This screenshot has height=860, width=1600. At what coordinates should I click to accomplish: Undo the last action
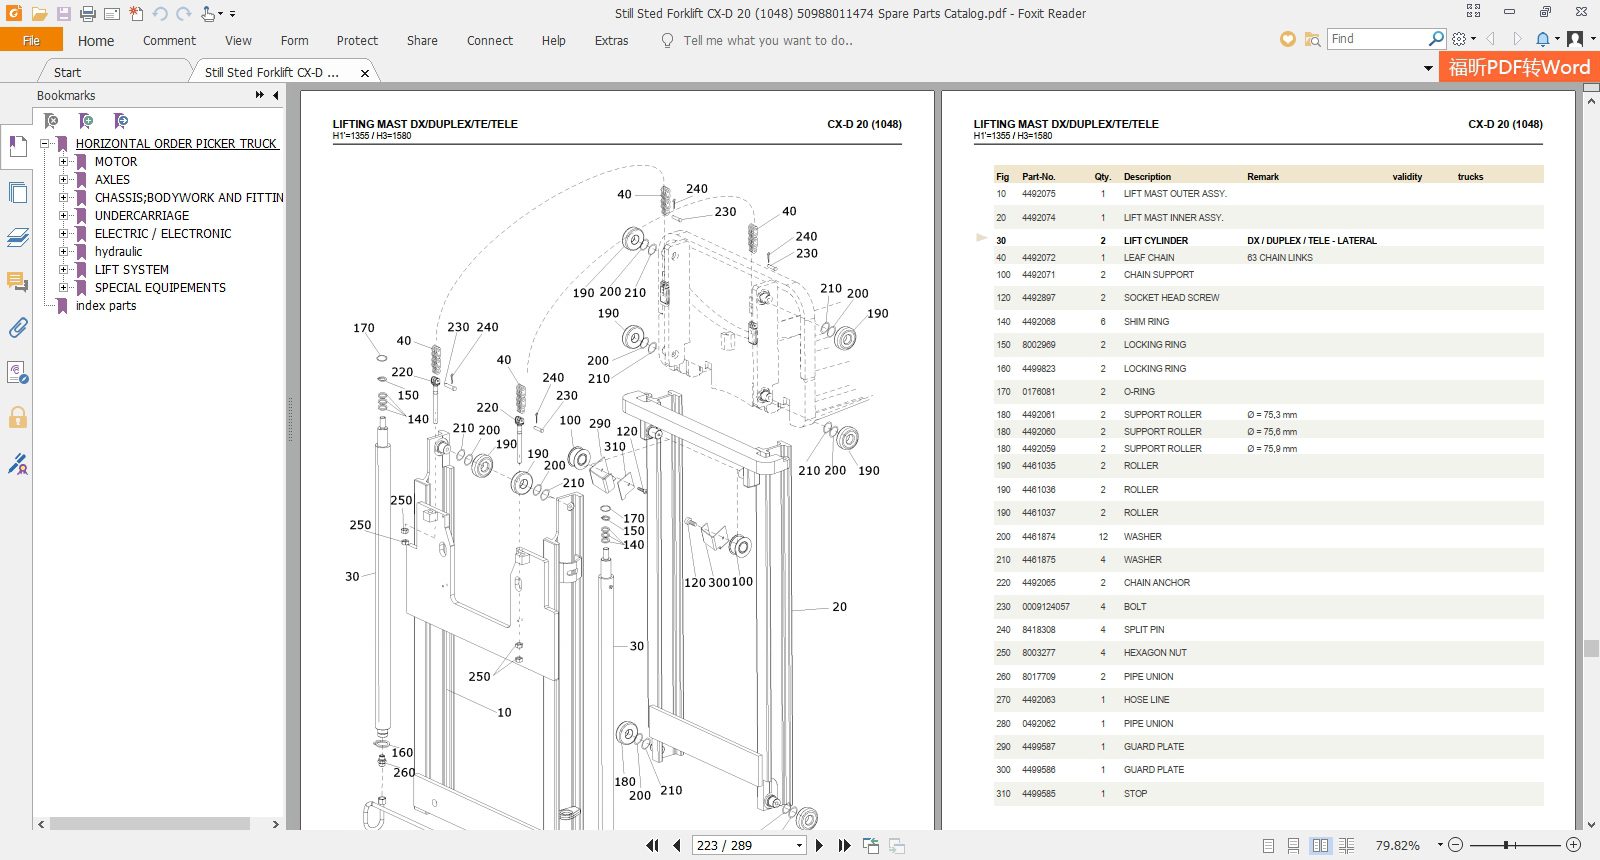160,14
